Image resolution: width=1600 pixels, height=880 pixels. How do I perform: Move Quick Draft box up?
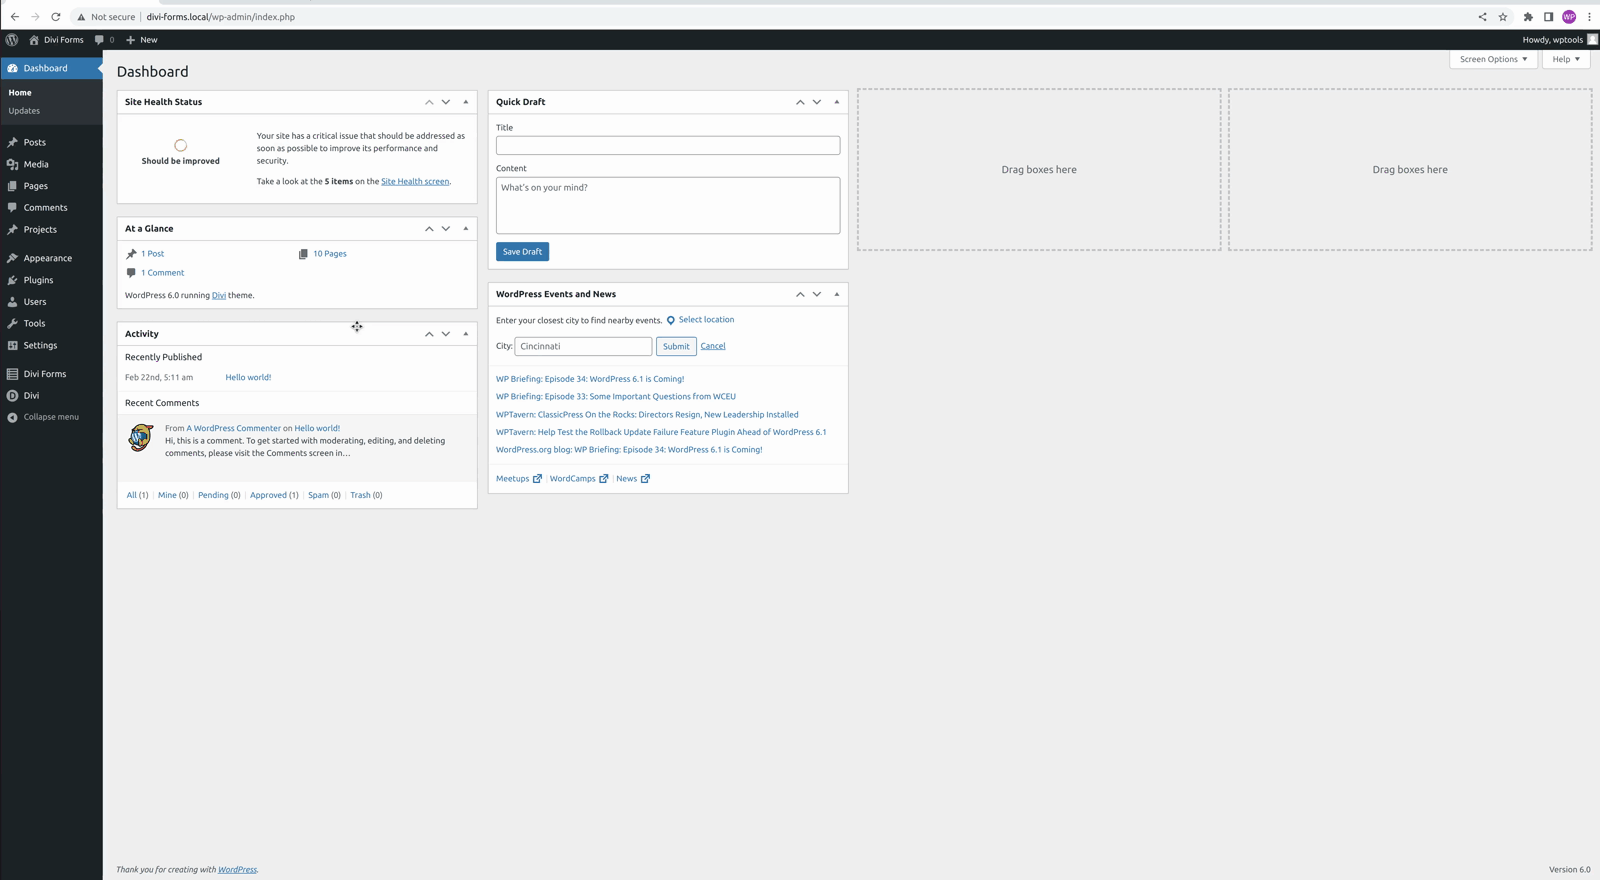pyautogui.click(x=800, y=102)
